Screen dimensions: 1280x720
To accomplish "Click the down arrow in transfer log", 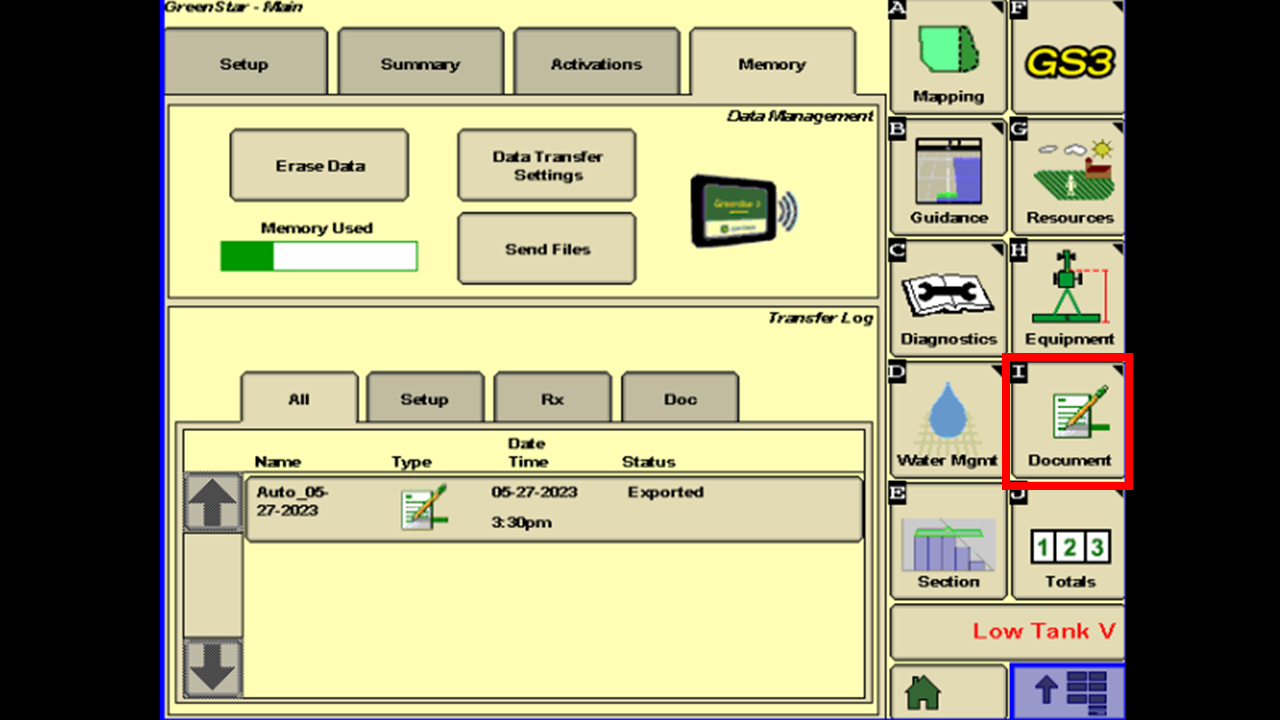I will pos(213,668).
